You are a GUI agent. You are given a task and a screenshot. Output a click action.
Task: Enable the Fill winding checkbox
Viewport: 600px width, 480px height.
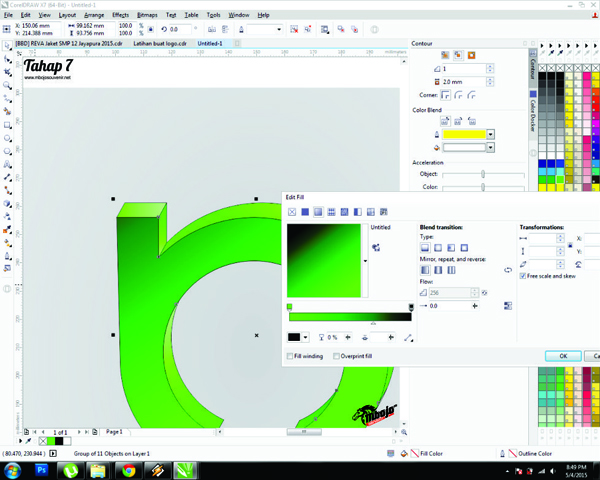(x=291, y=355)
